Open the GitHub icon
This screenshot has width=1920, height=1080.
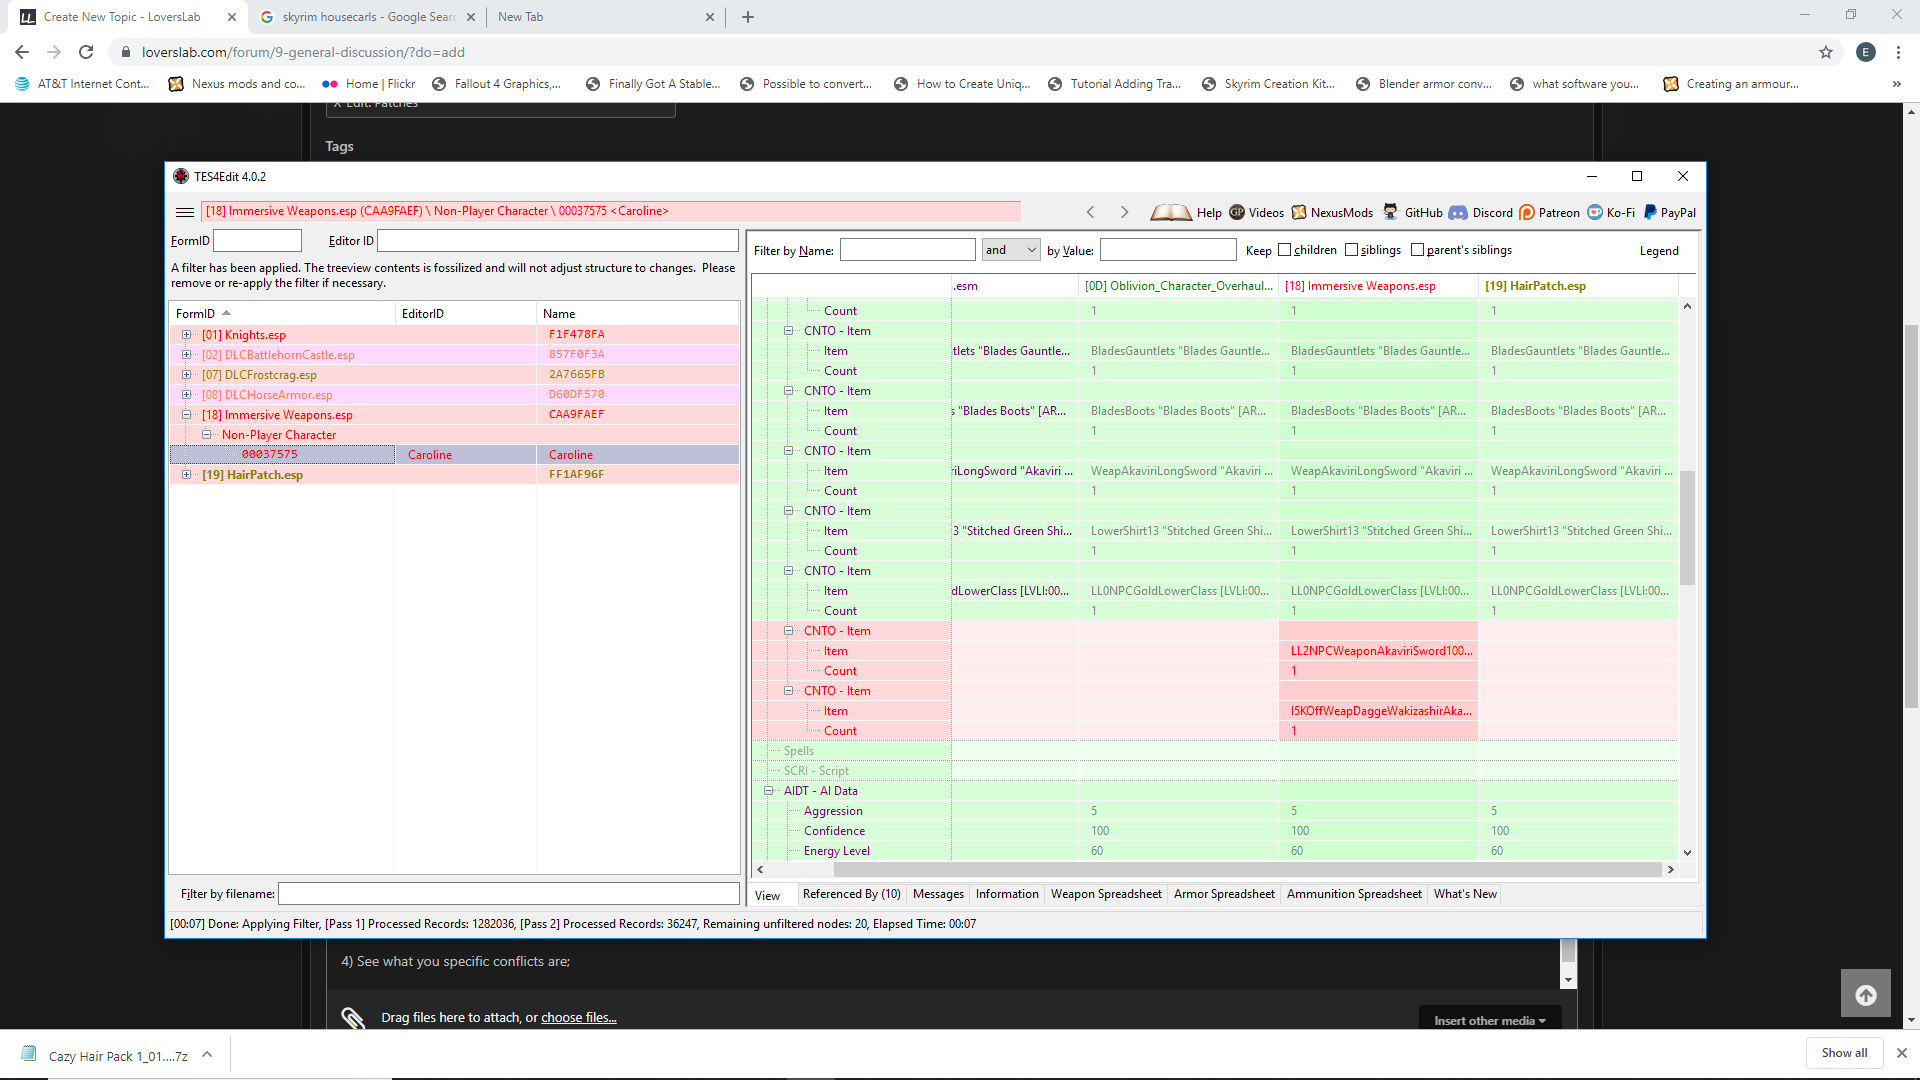coord(1391,212)
